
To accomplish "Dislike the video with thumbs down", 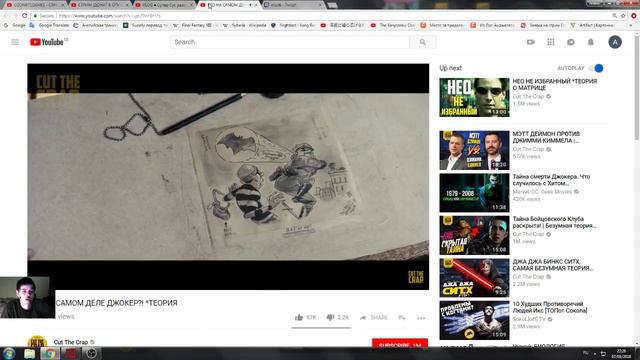I will [330, 317].
